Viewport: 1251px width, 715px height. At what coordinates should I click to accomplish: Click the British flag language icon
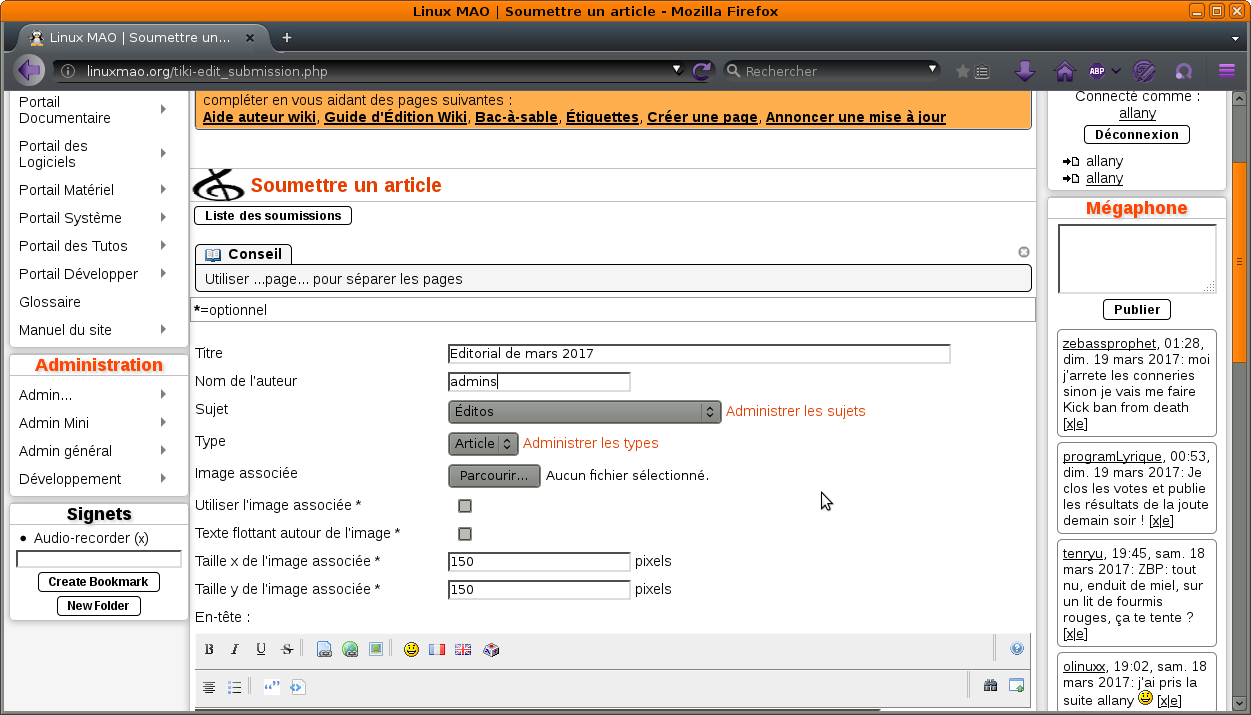coord(463,650)
